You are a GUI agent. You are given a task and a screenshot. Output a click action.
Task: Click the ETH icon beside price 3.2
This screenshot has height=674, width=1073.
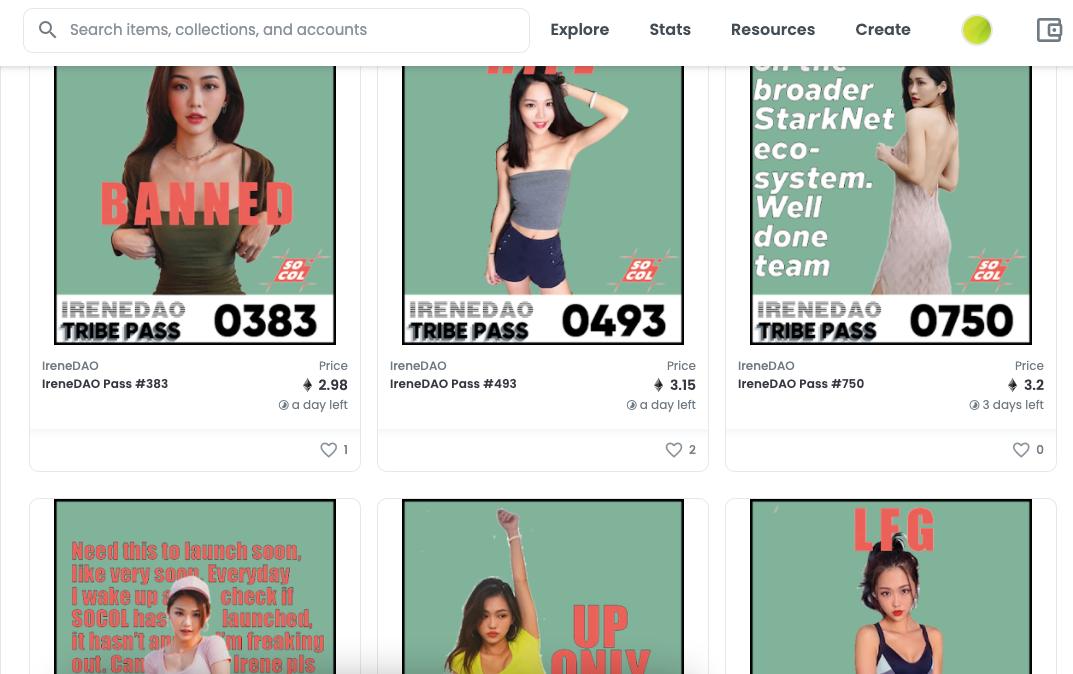click(x=1012, y=385)
